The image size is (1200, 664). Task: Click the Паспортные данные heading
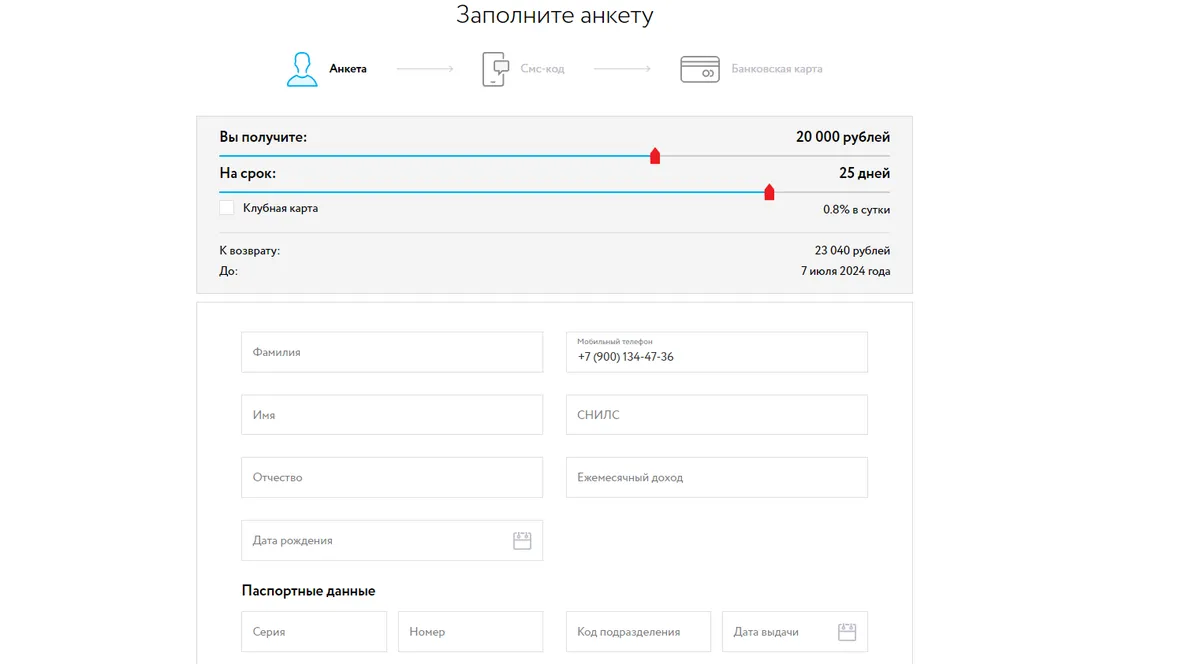click(x=308, y=591)
